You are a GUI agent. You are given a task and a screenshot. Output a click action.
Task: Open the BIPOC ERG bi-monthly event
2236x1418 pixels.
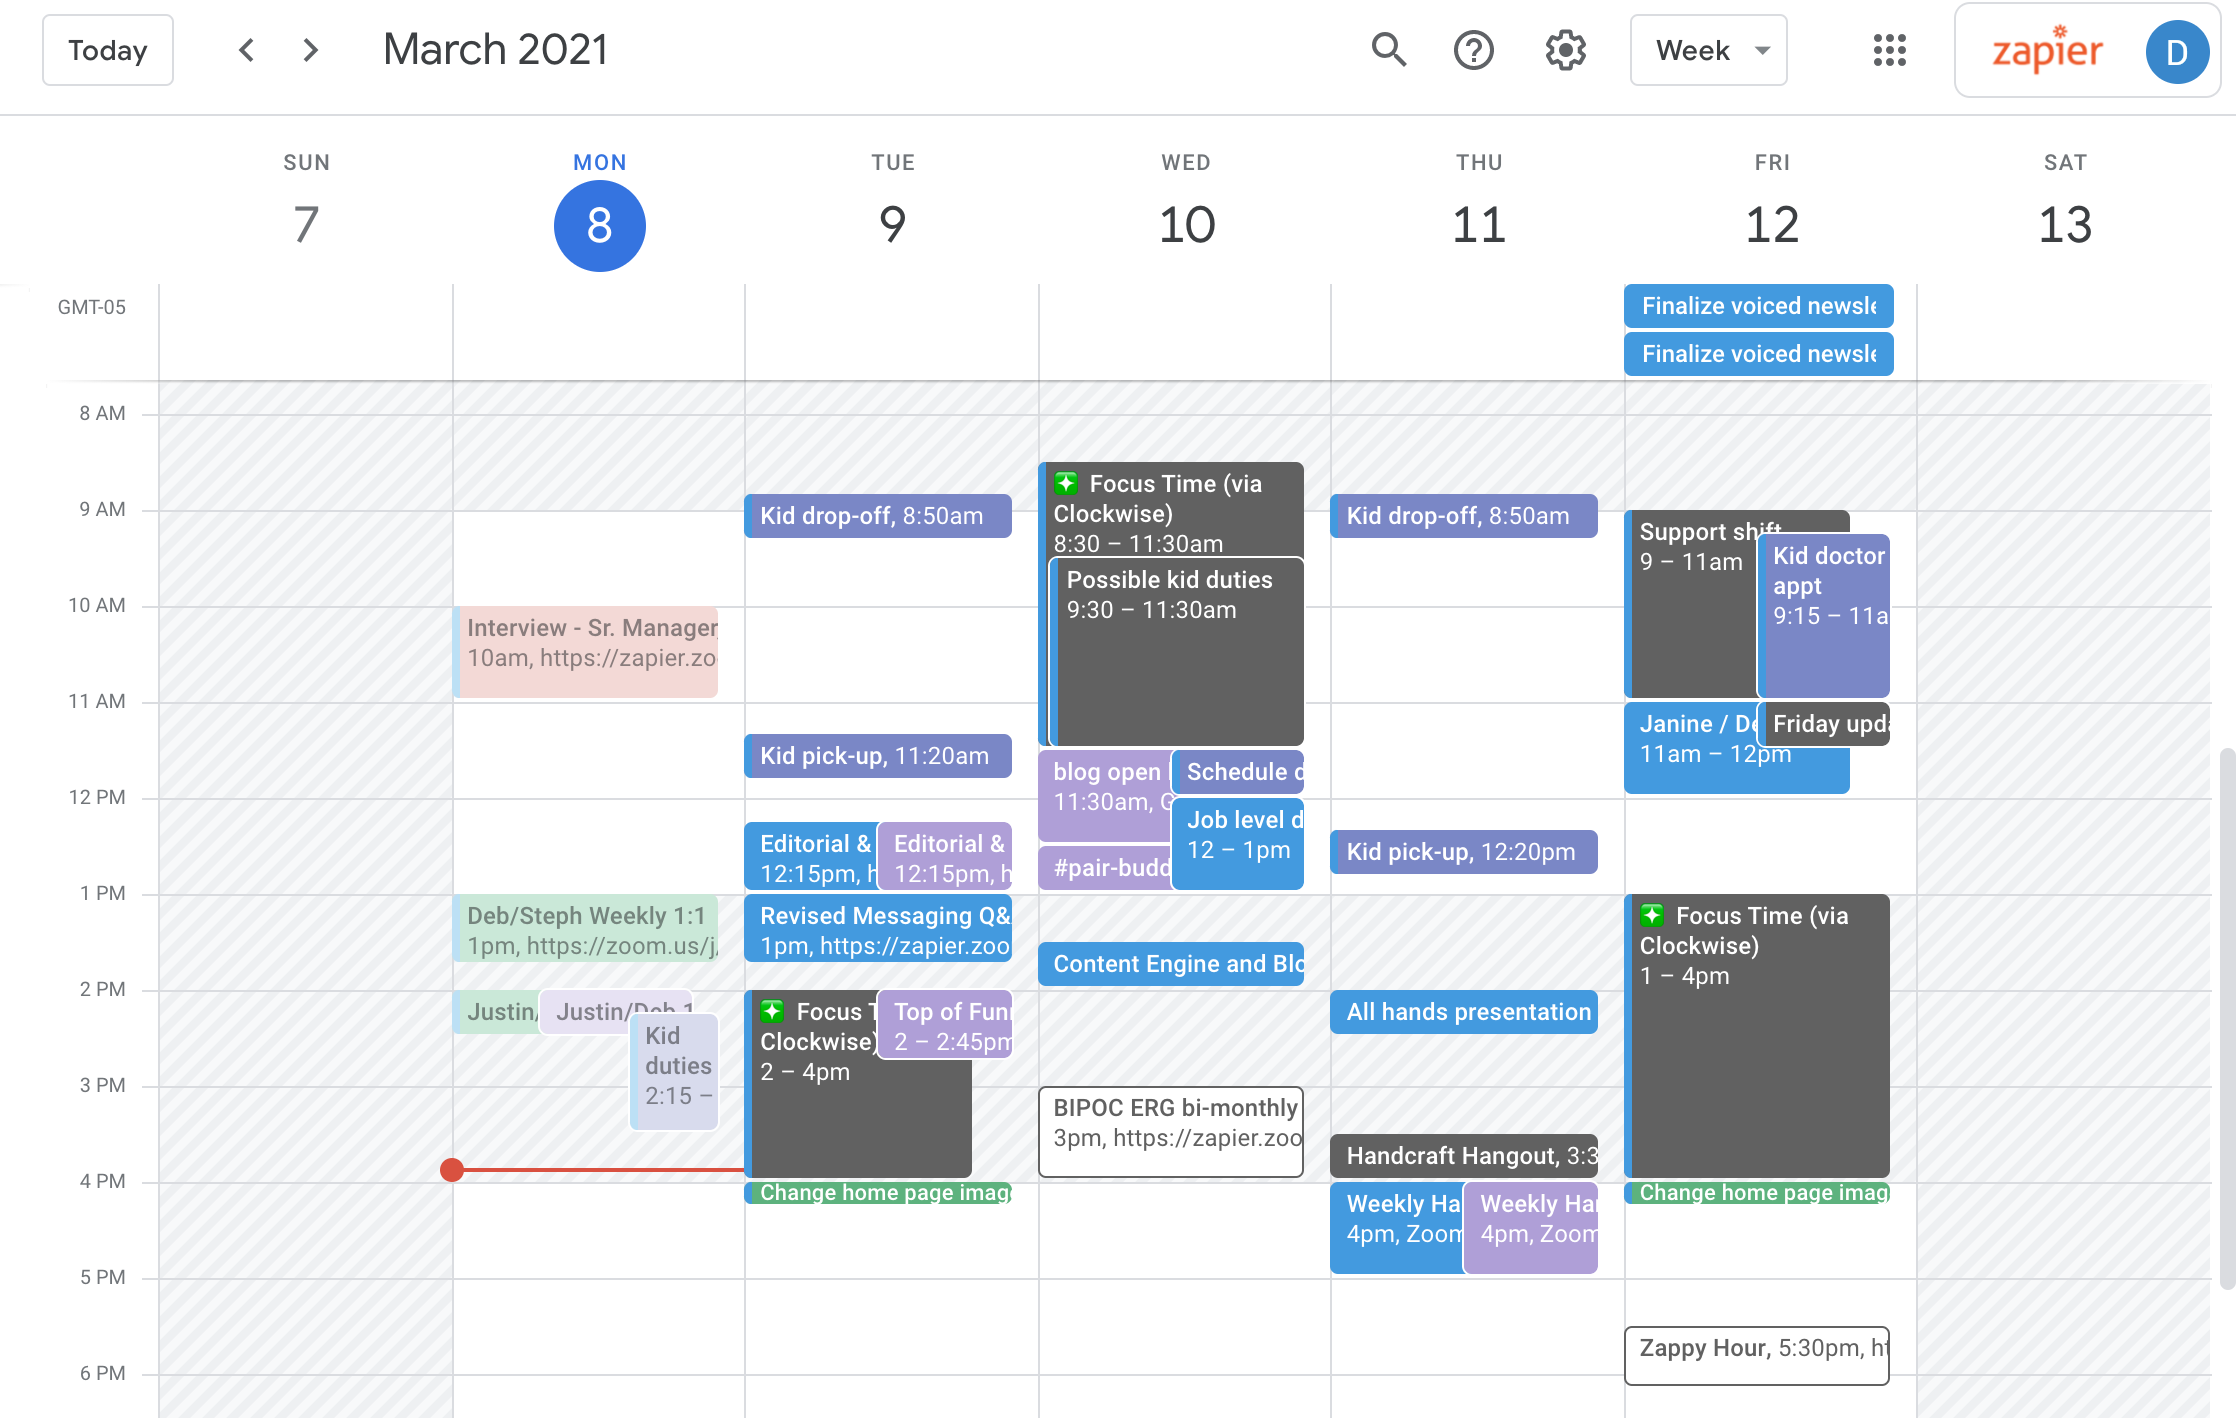1171,1132
